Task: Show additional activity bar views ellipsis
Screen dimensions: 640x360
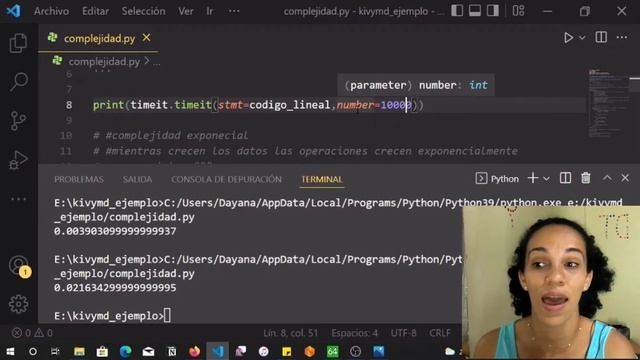Action: pos(18,199)
